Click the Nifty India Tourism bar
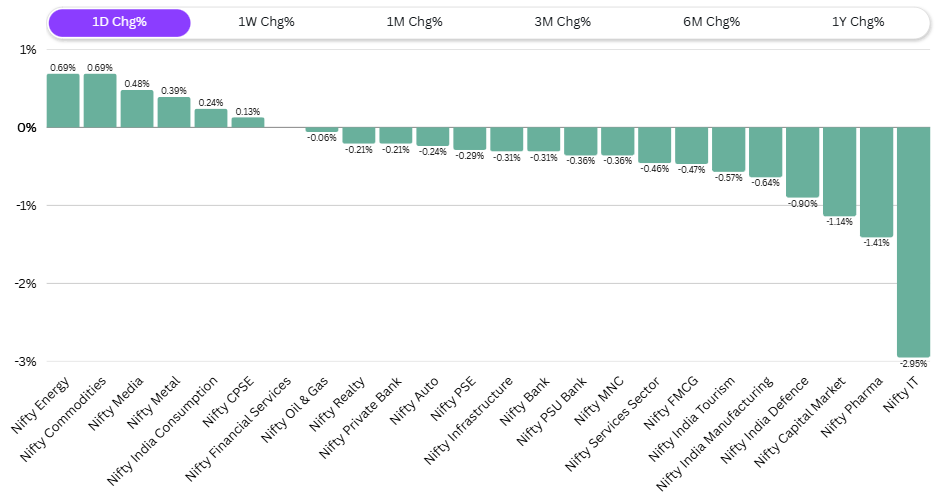Image resolution: width=945 pixels, height=503 pixels. pyautogui.click(x=729, y=149)
